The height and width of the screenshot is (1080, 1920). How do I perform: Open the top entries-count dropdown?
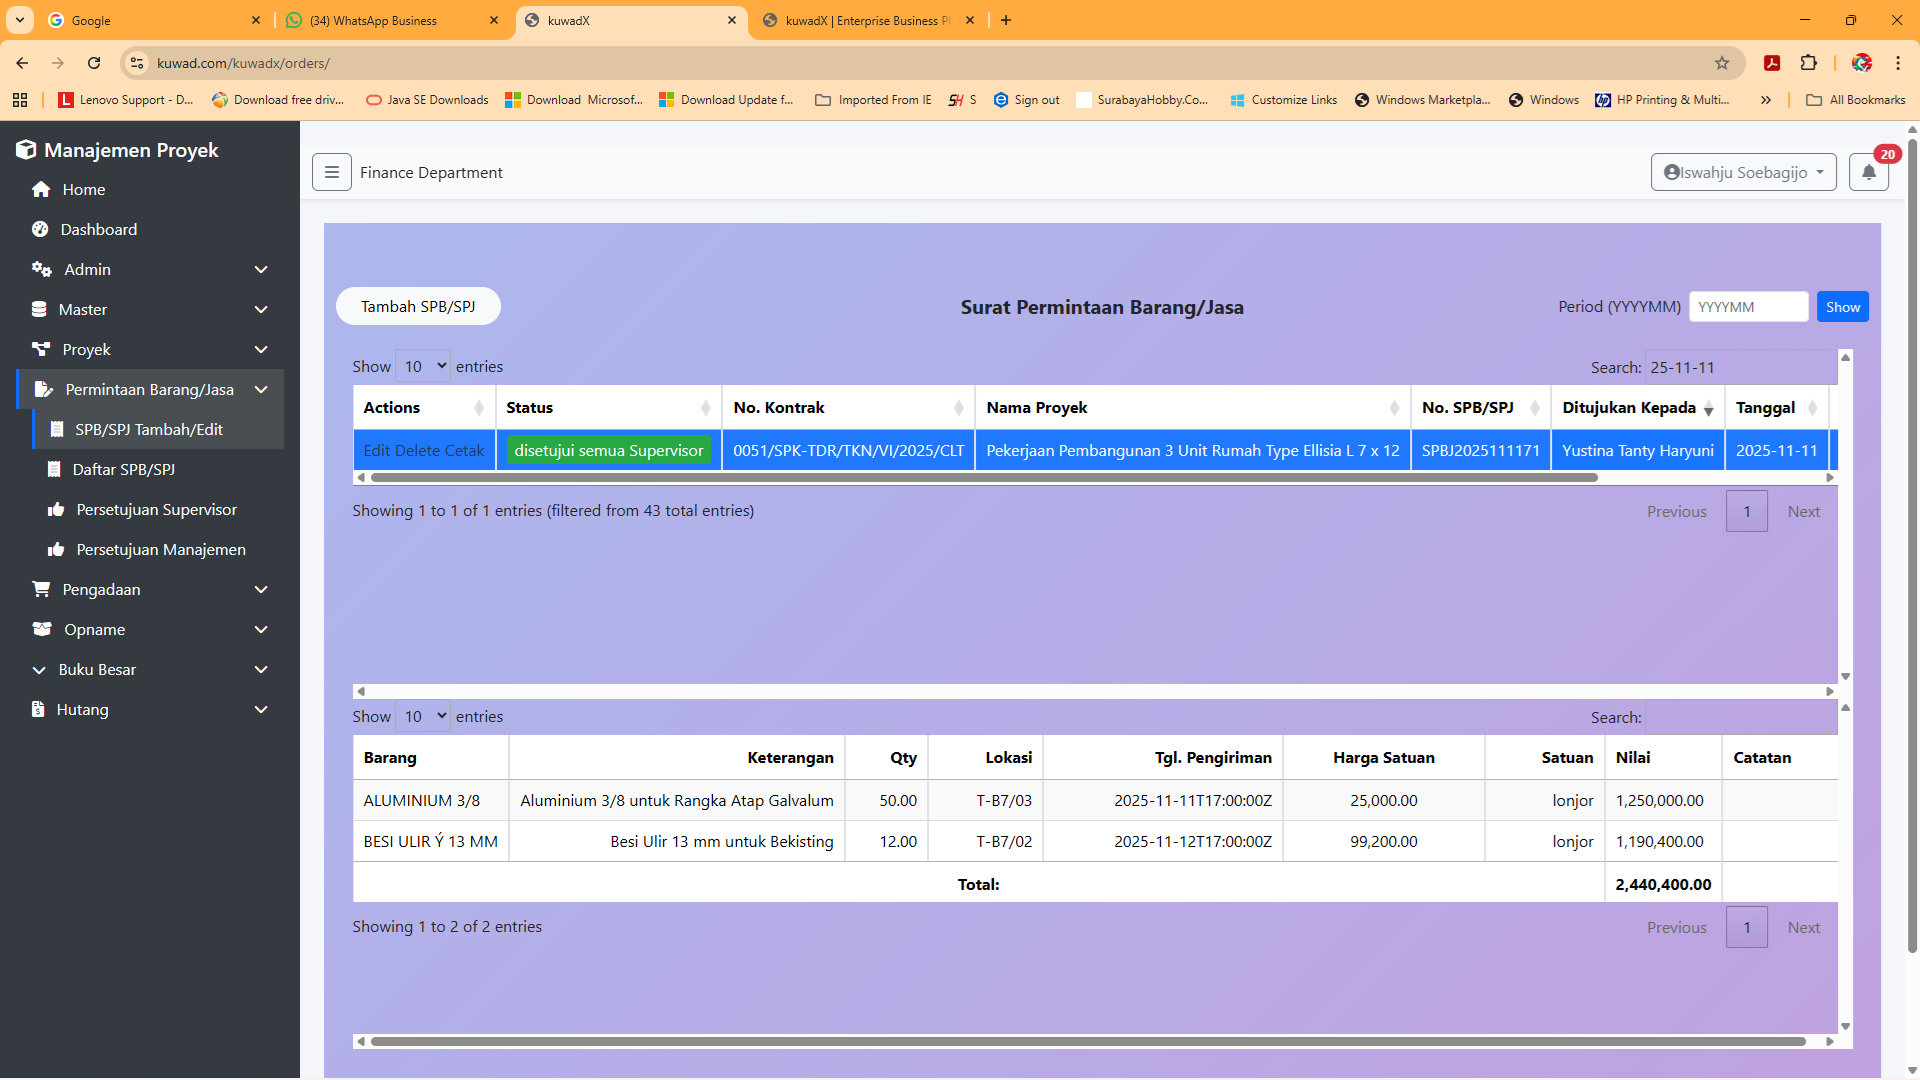423,367
